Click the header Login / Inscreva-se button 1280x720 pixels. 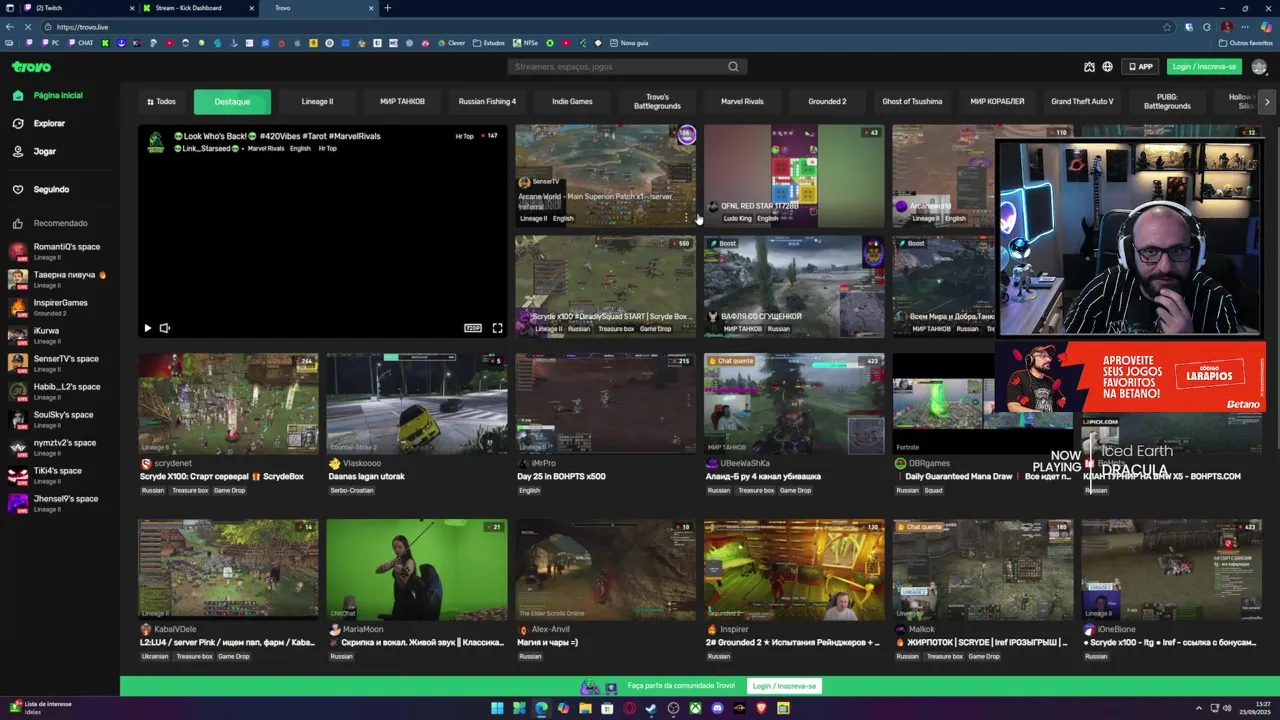coord(1204,67)
